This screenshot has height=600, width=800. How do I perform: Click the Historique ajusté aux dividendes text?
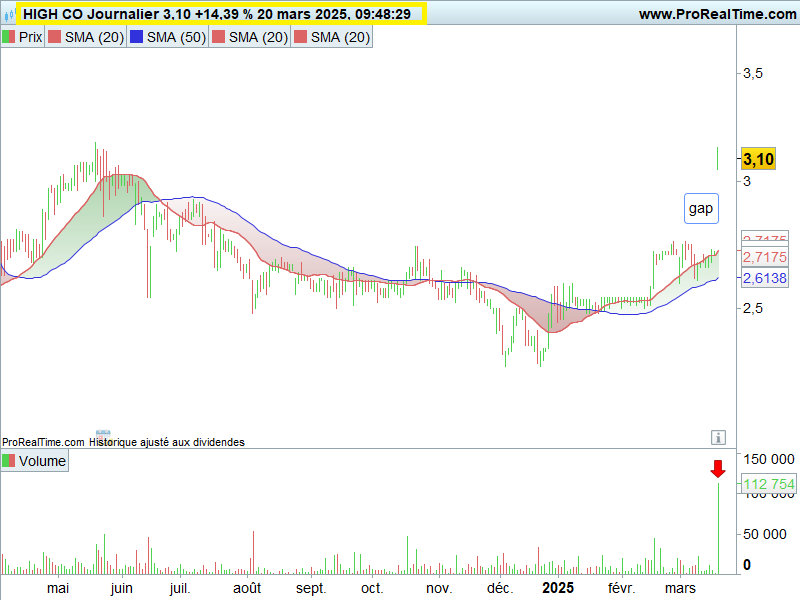click(x=167, y=442)
